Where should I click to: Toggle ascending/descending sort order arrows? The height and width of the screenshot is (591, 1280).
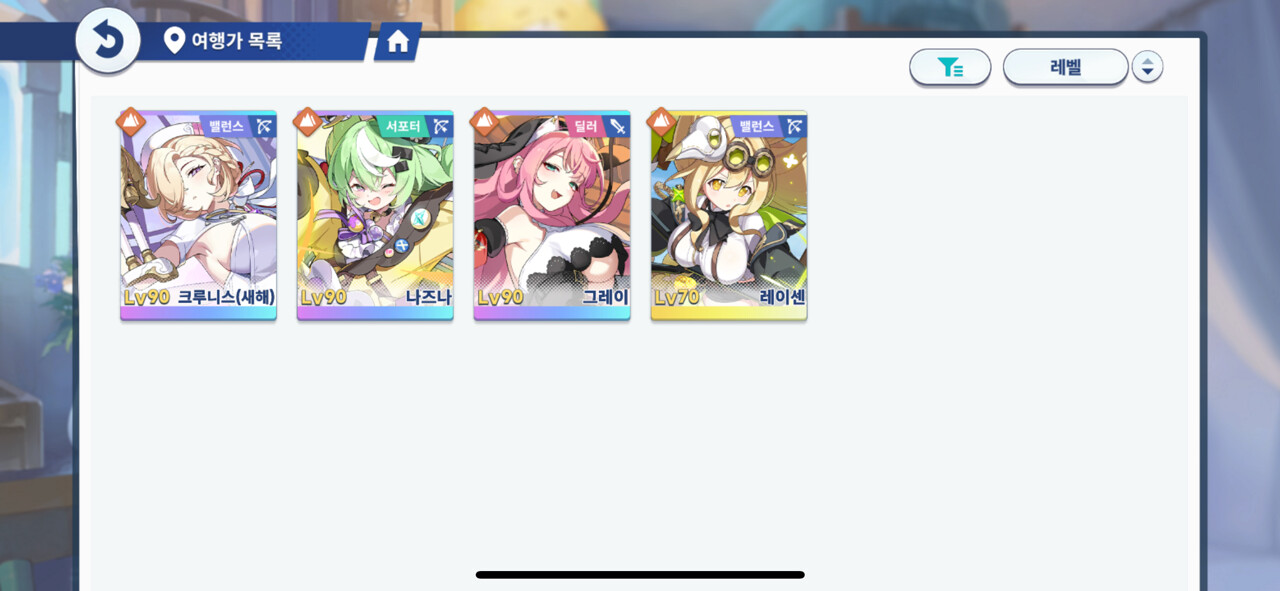[x=1147, y=67]
